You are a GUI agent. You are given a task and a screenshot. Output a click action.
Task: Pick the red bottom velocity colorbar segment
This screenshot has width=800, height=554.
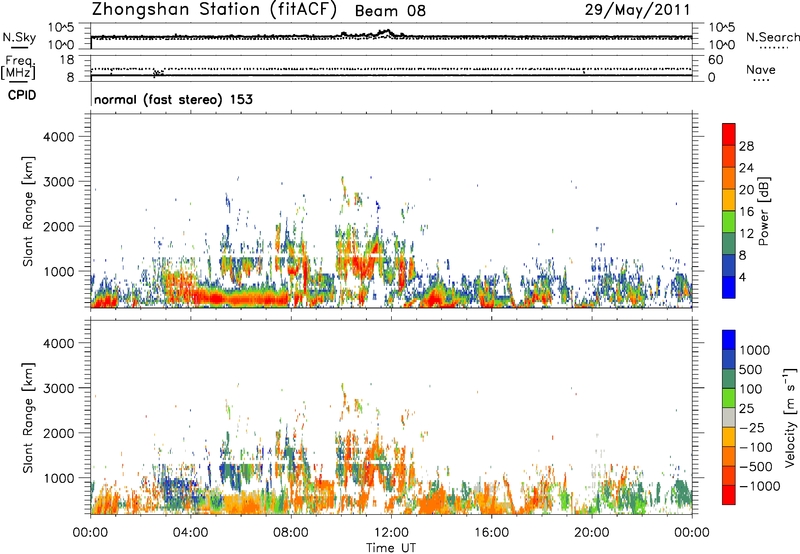point(729,495)
